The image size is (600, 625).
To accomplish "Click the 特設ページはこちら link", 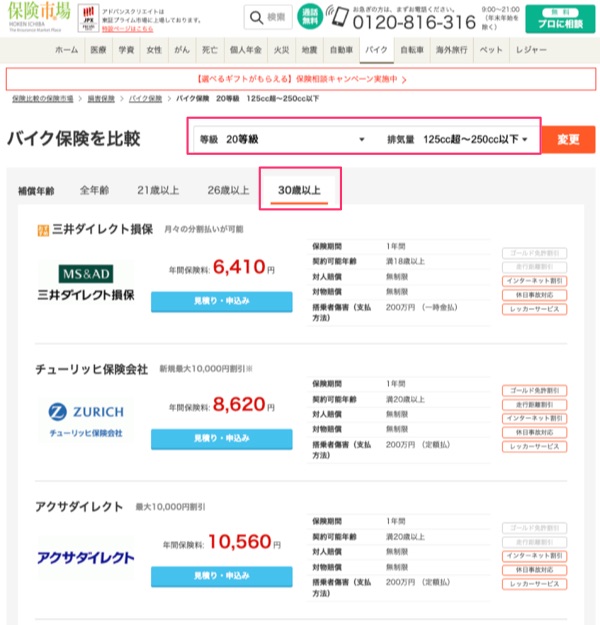I will pyautogui.click(x=127, y=29).
